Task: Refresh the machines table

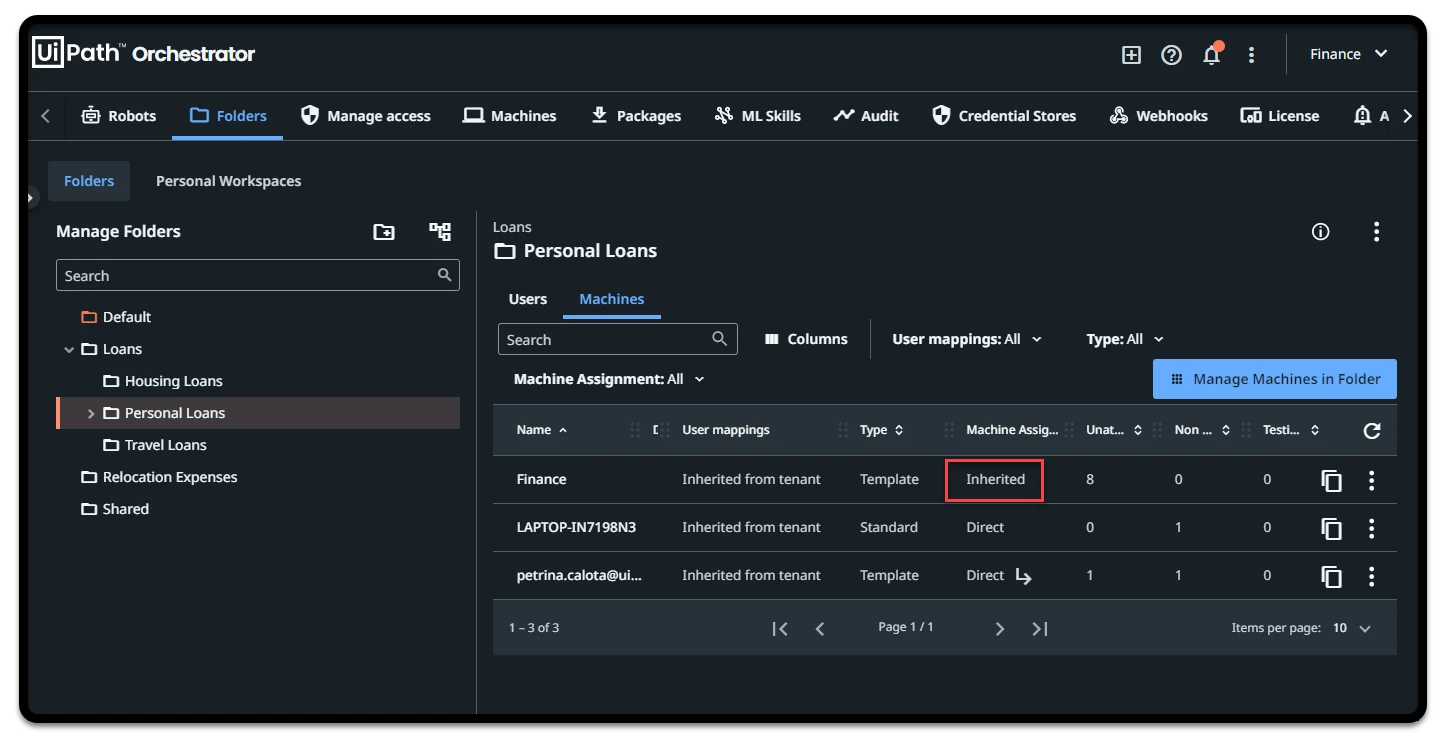Action: coord(1372,430)
